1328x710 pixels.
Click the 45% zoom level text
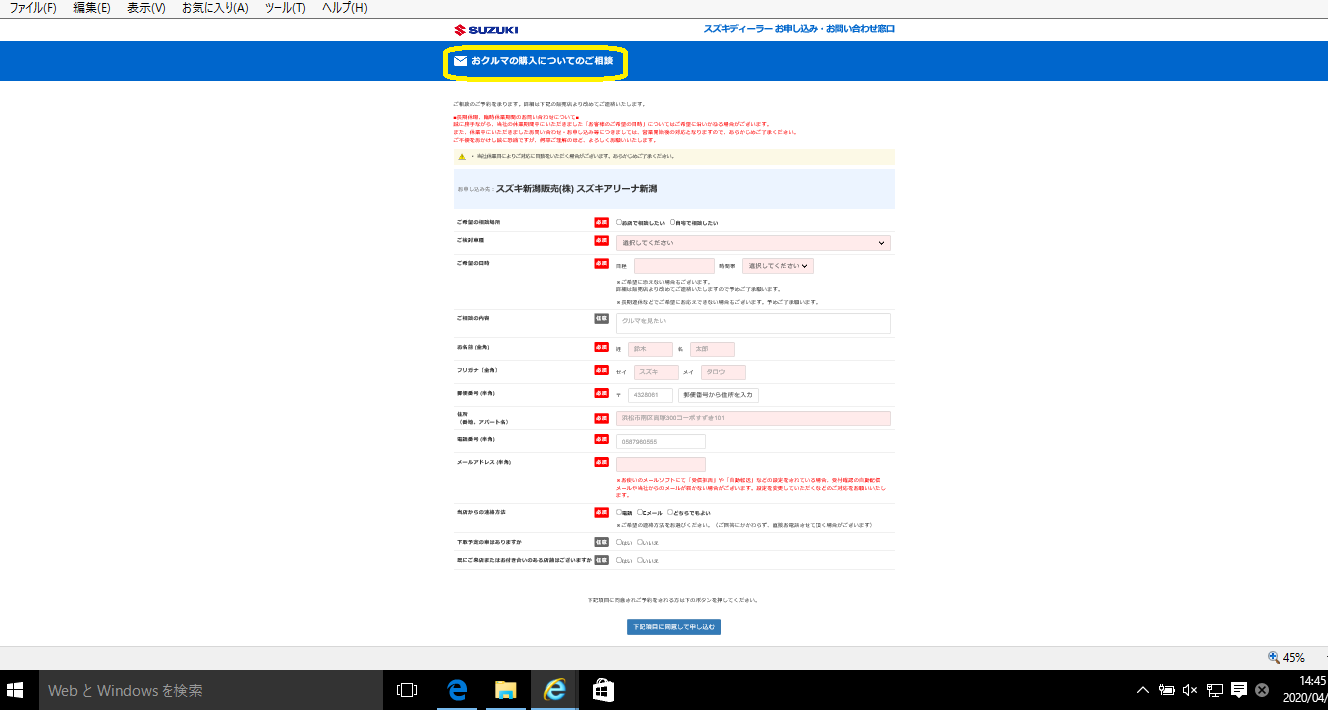(x=1294, y=658)
